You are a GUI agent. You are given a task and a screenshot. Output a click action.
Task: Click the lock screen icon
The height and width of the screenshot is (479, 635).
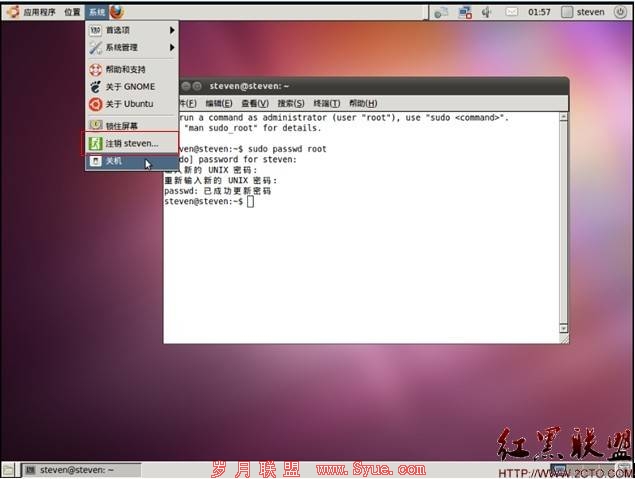95,125
